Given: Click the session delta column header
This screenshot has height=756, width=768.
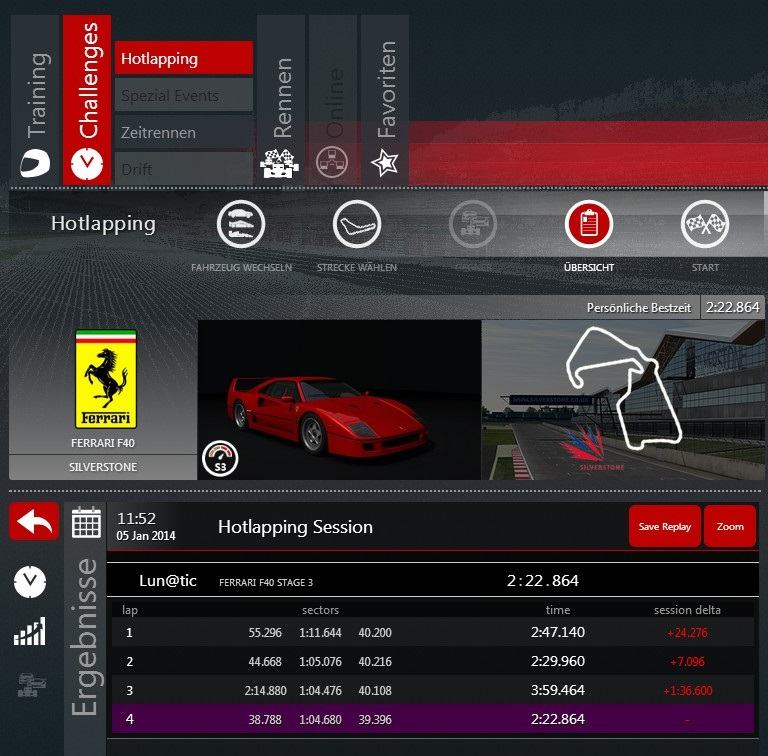Looking at the screenshot, I should pos(687,610).
